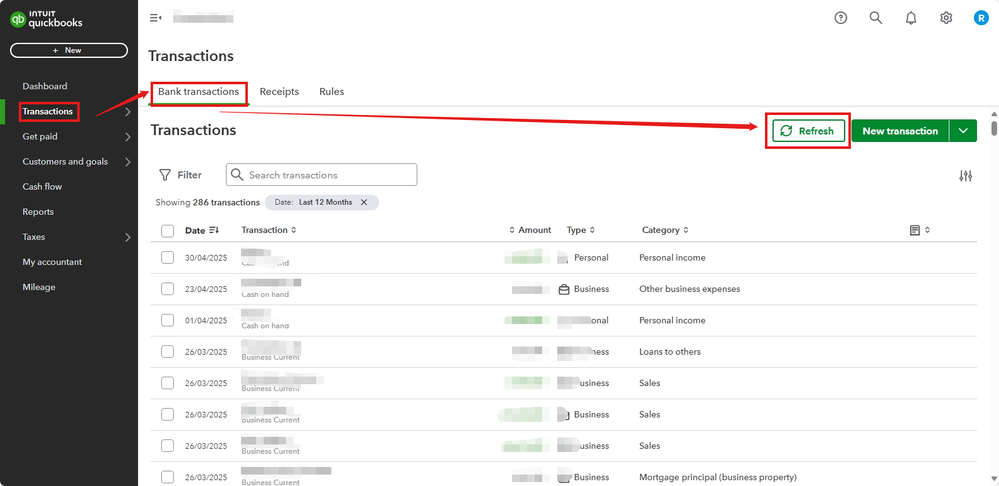The height and width of the screenshot is (486, 999).
Task: Open Dashboard in the sidebar
Action: pyautogui.click(x=45, y=86)
